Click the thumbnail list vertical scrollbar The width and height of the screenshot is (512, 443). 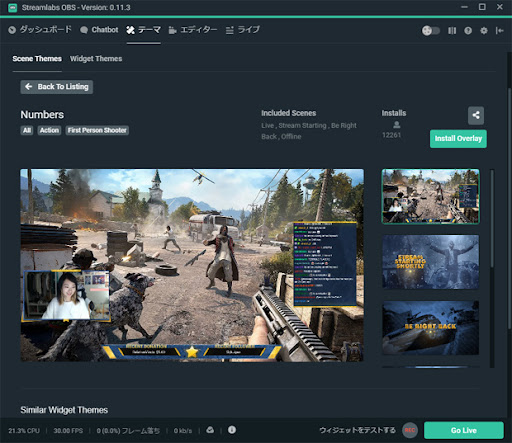[492, 218]
